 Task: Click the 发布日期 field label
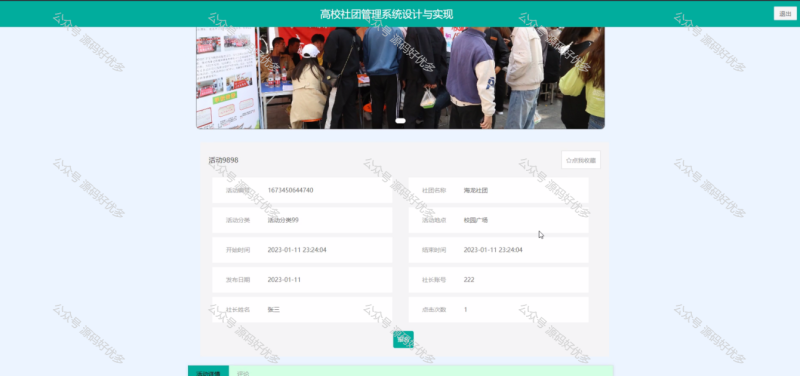click(238, 280)
